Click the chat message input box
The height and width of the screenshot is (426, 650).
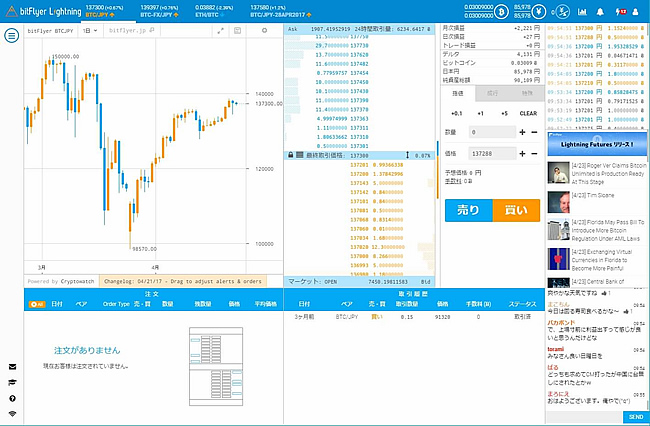(584, 417)
